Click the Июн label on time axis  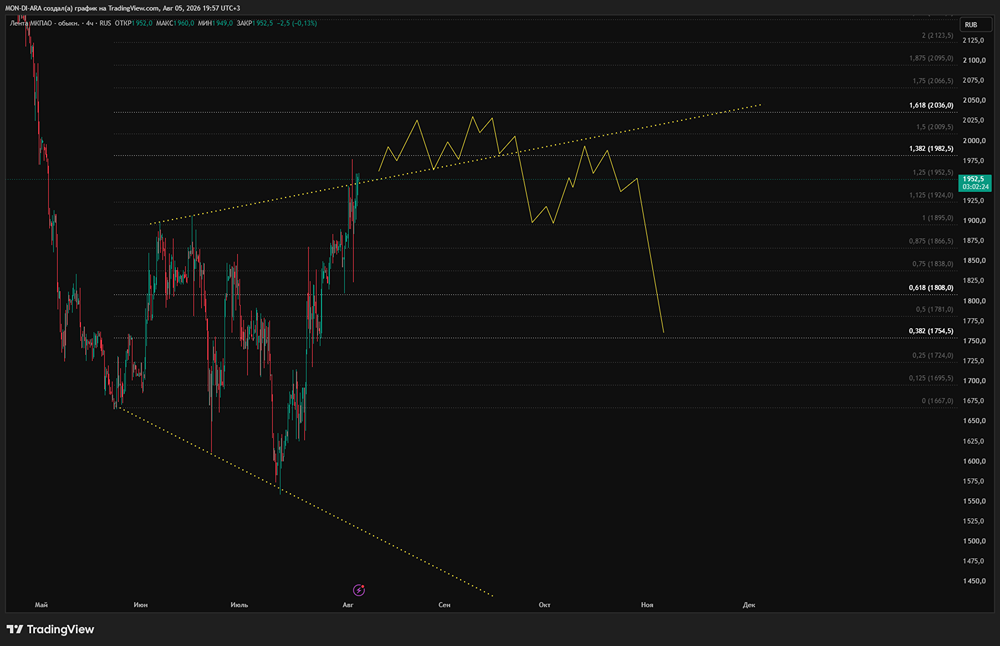click(x=141, y=605)
